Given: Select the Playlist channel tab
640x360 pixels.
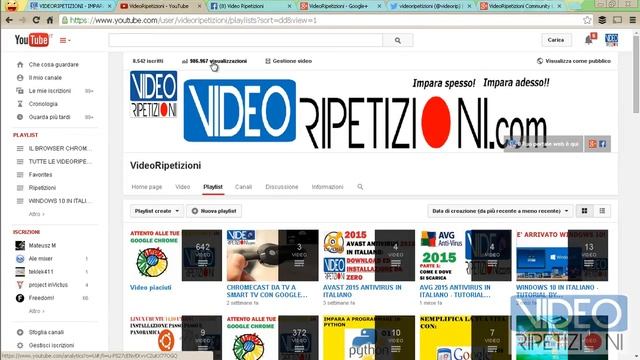Looking at the screenshot, I should coord(213,187).
